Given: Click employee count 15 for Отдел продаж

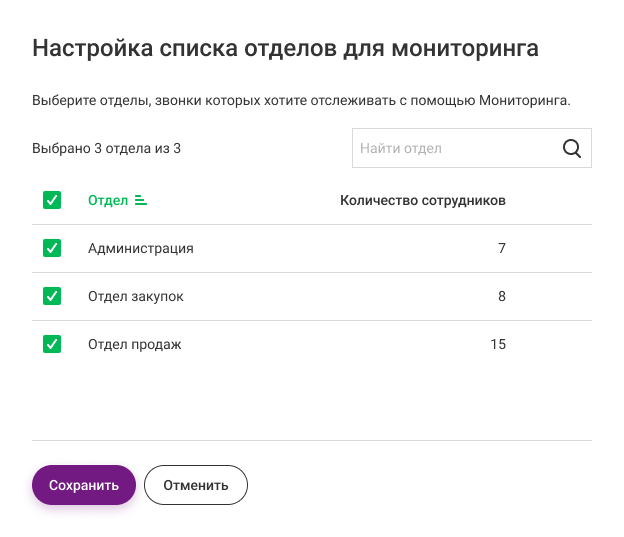Looking at the screenshot, I should pyautogui.click(x=498, y=344).
